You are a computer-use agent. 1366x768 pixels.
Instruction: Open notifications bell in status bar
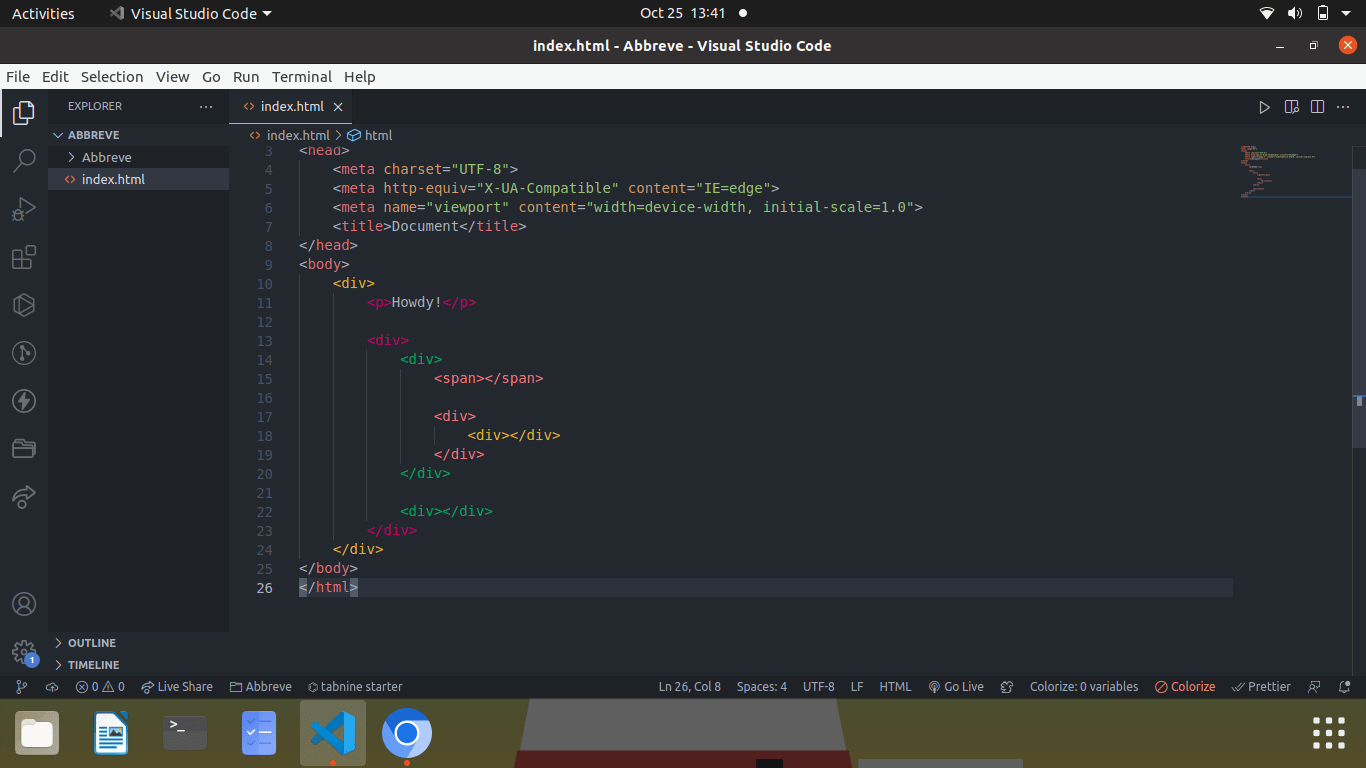(1343, 687)
